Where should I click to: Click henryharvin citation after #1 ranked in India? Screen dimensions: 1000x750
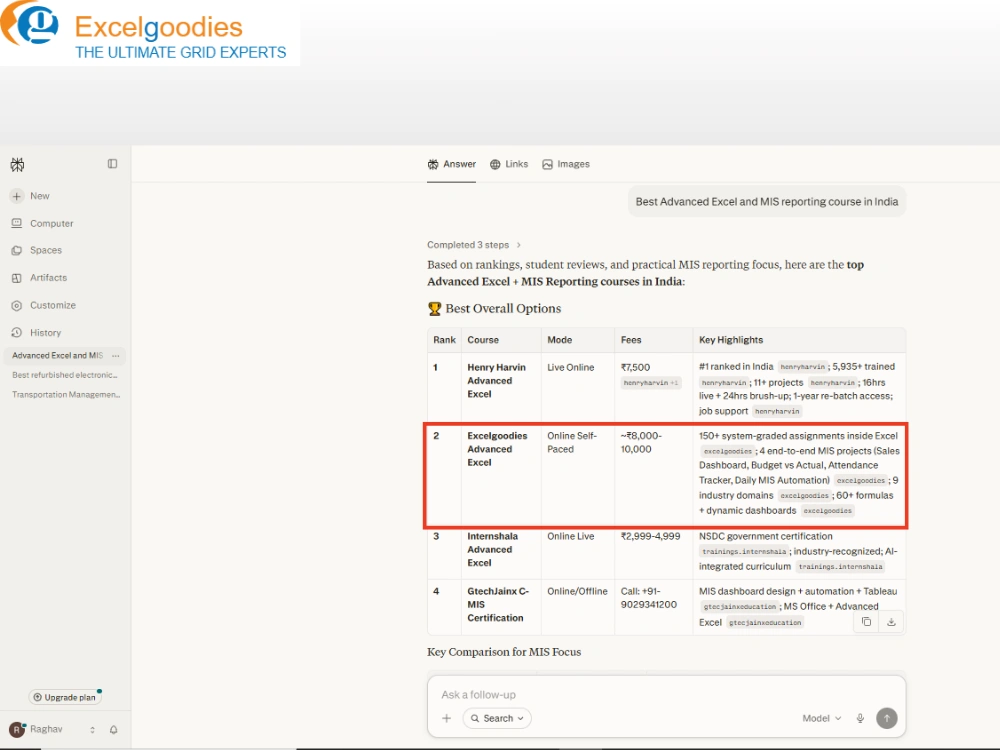point(802,367)
